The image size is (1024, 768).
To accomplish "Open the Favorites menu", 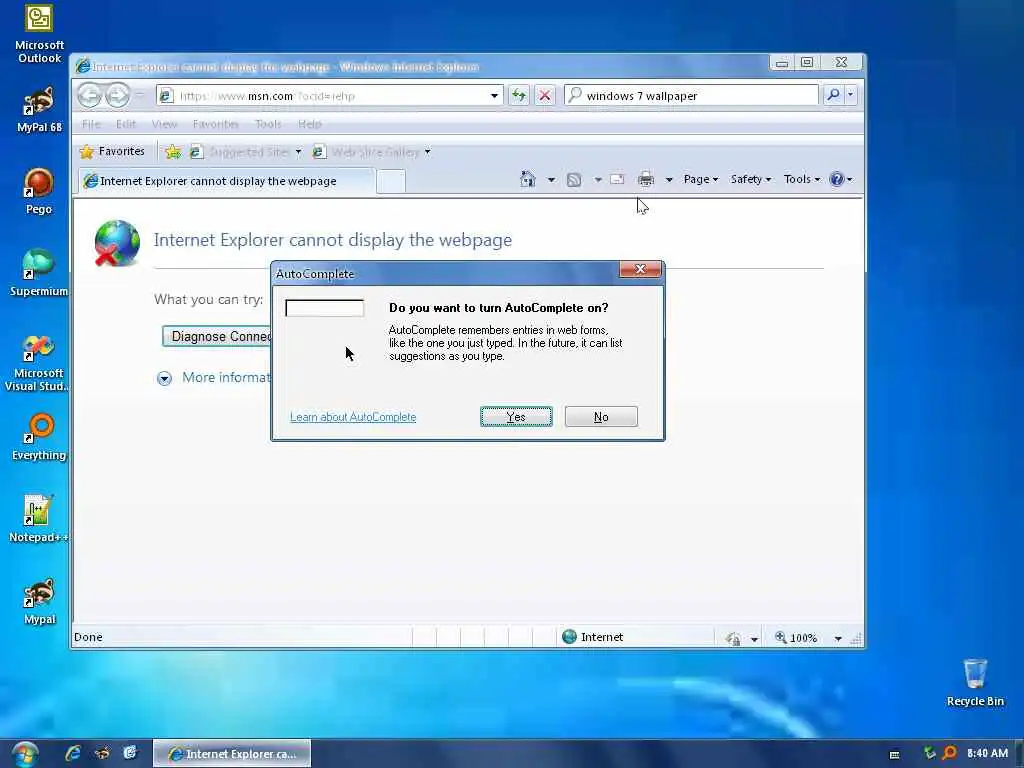I will coord(216,124).
